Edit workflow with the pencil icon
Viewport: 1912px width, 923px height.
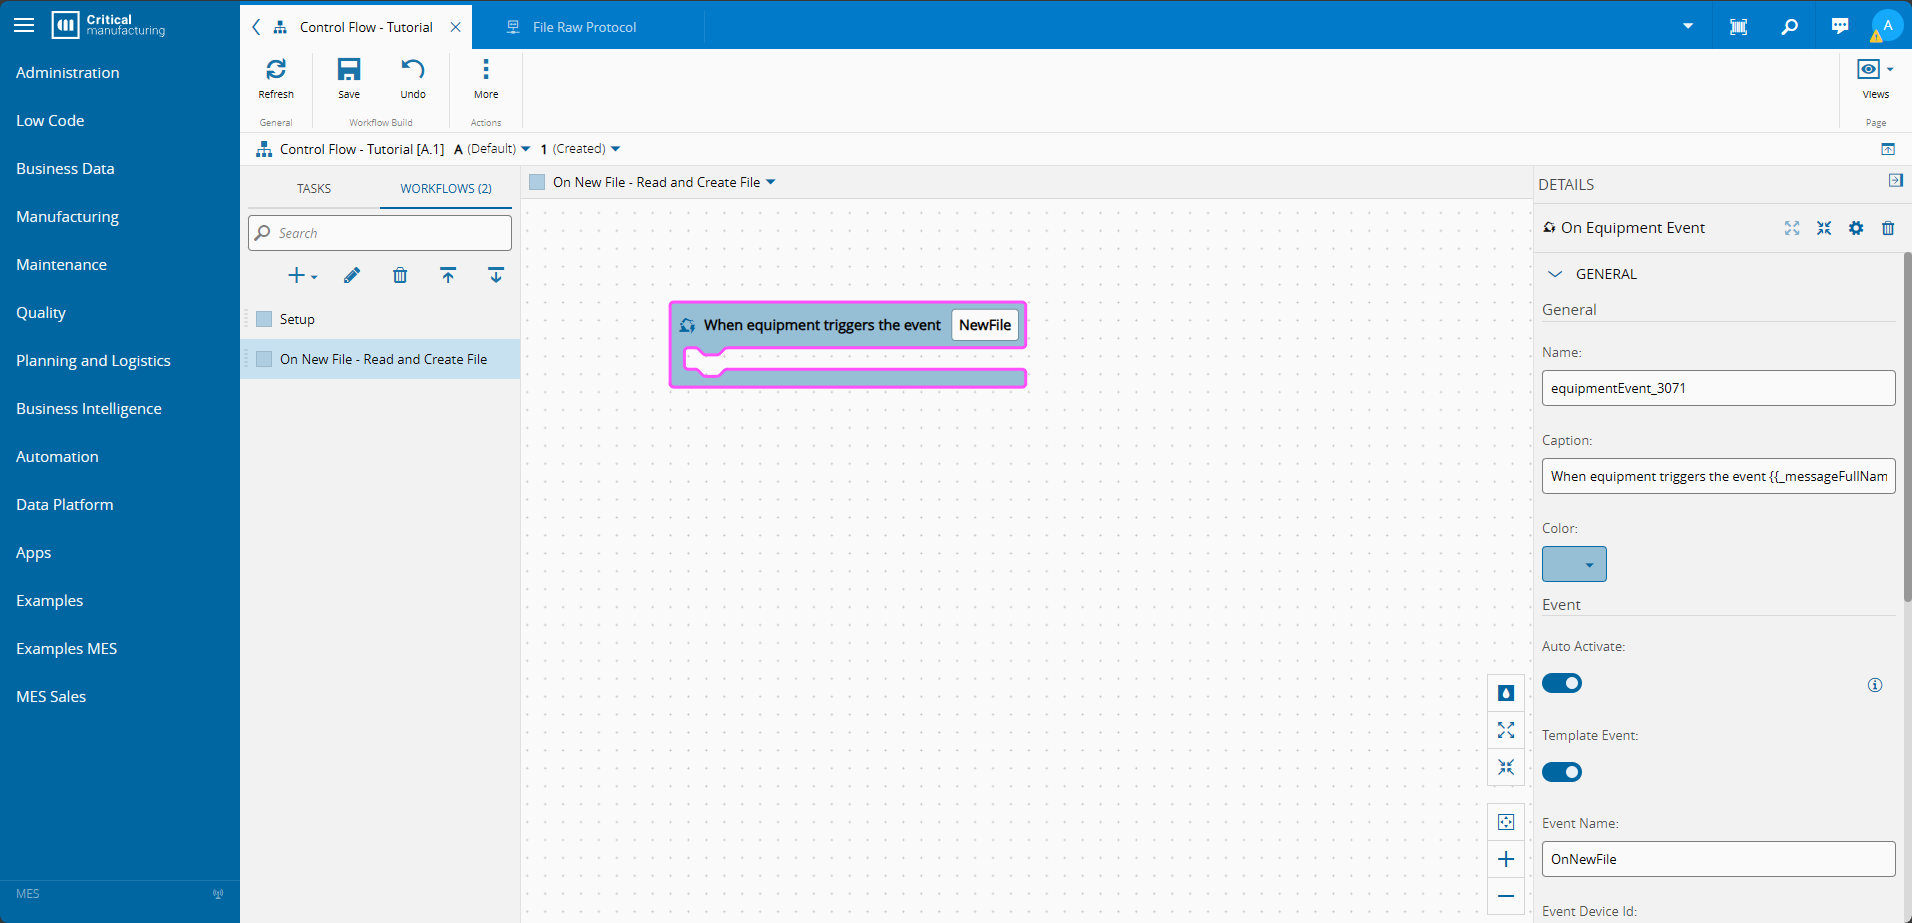click(352, 276)
